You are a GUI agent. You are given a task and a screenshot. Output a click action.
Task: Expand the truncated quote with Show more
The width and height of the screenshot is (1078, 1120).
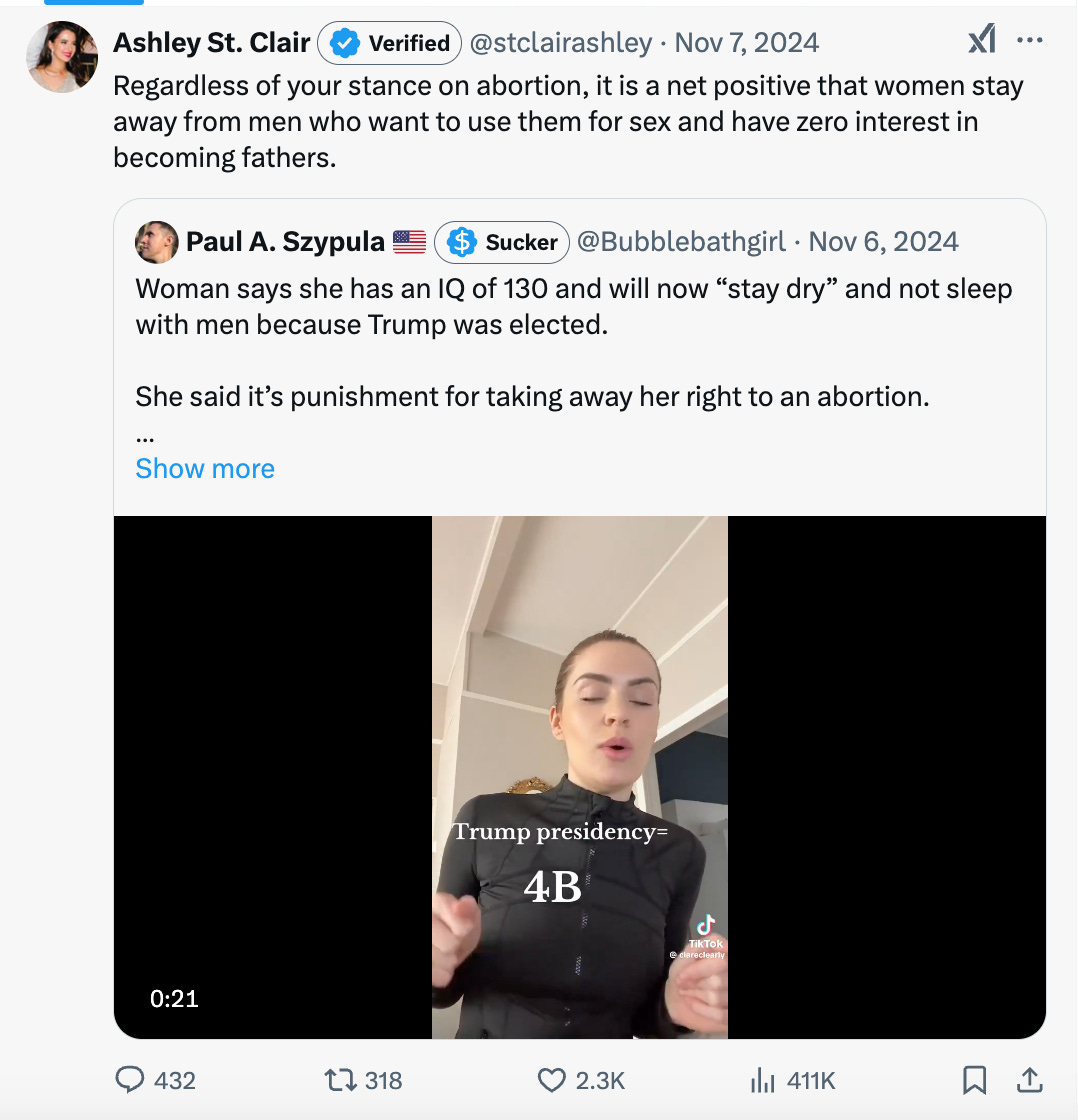[204, 468]
